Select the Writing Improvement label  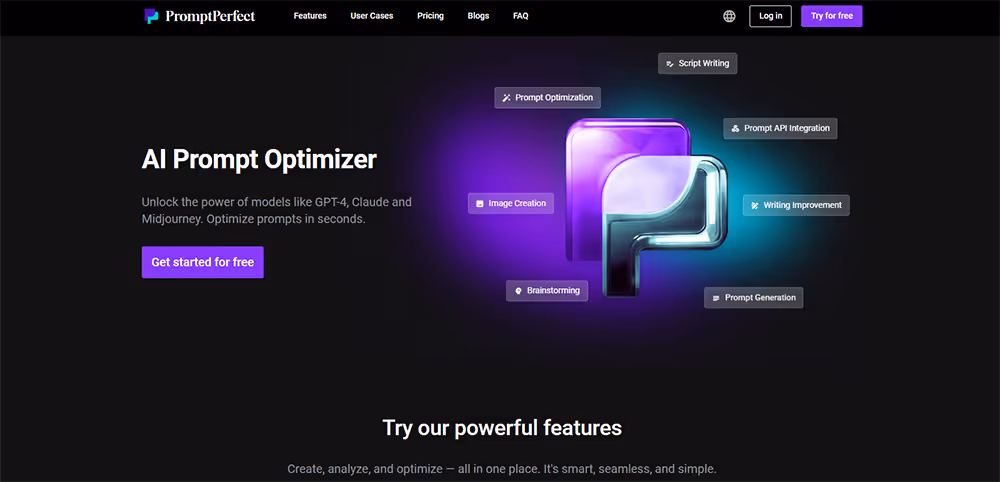pos(803,205)
